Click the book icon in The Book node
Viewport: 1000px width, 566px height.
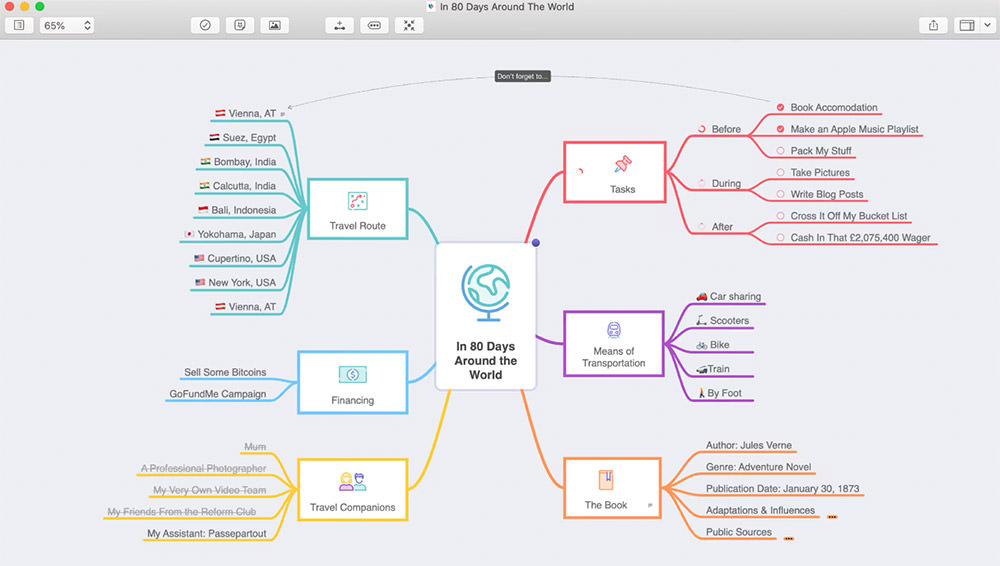(606, 480)
